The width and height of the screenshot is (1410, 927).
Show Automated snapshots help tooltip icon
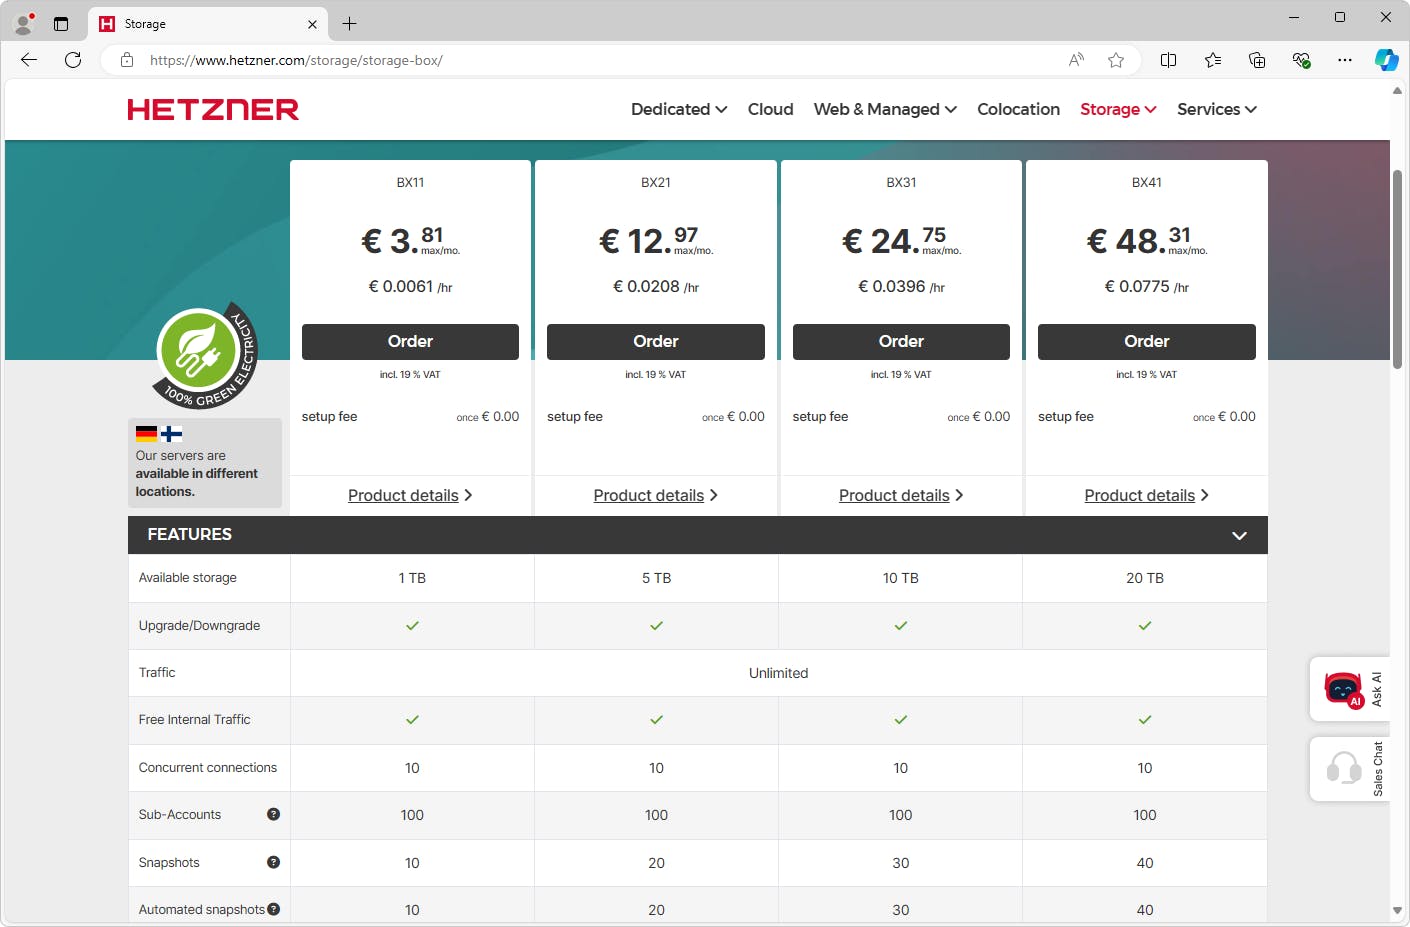pos(273,909)
